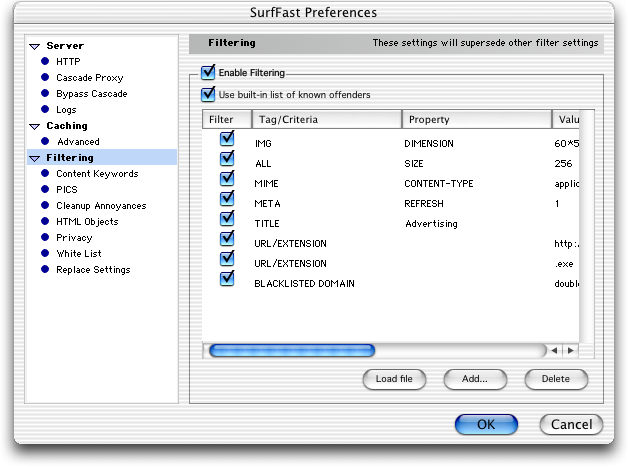
Task: Click the scroll right arrow
Action: (571, 351)
